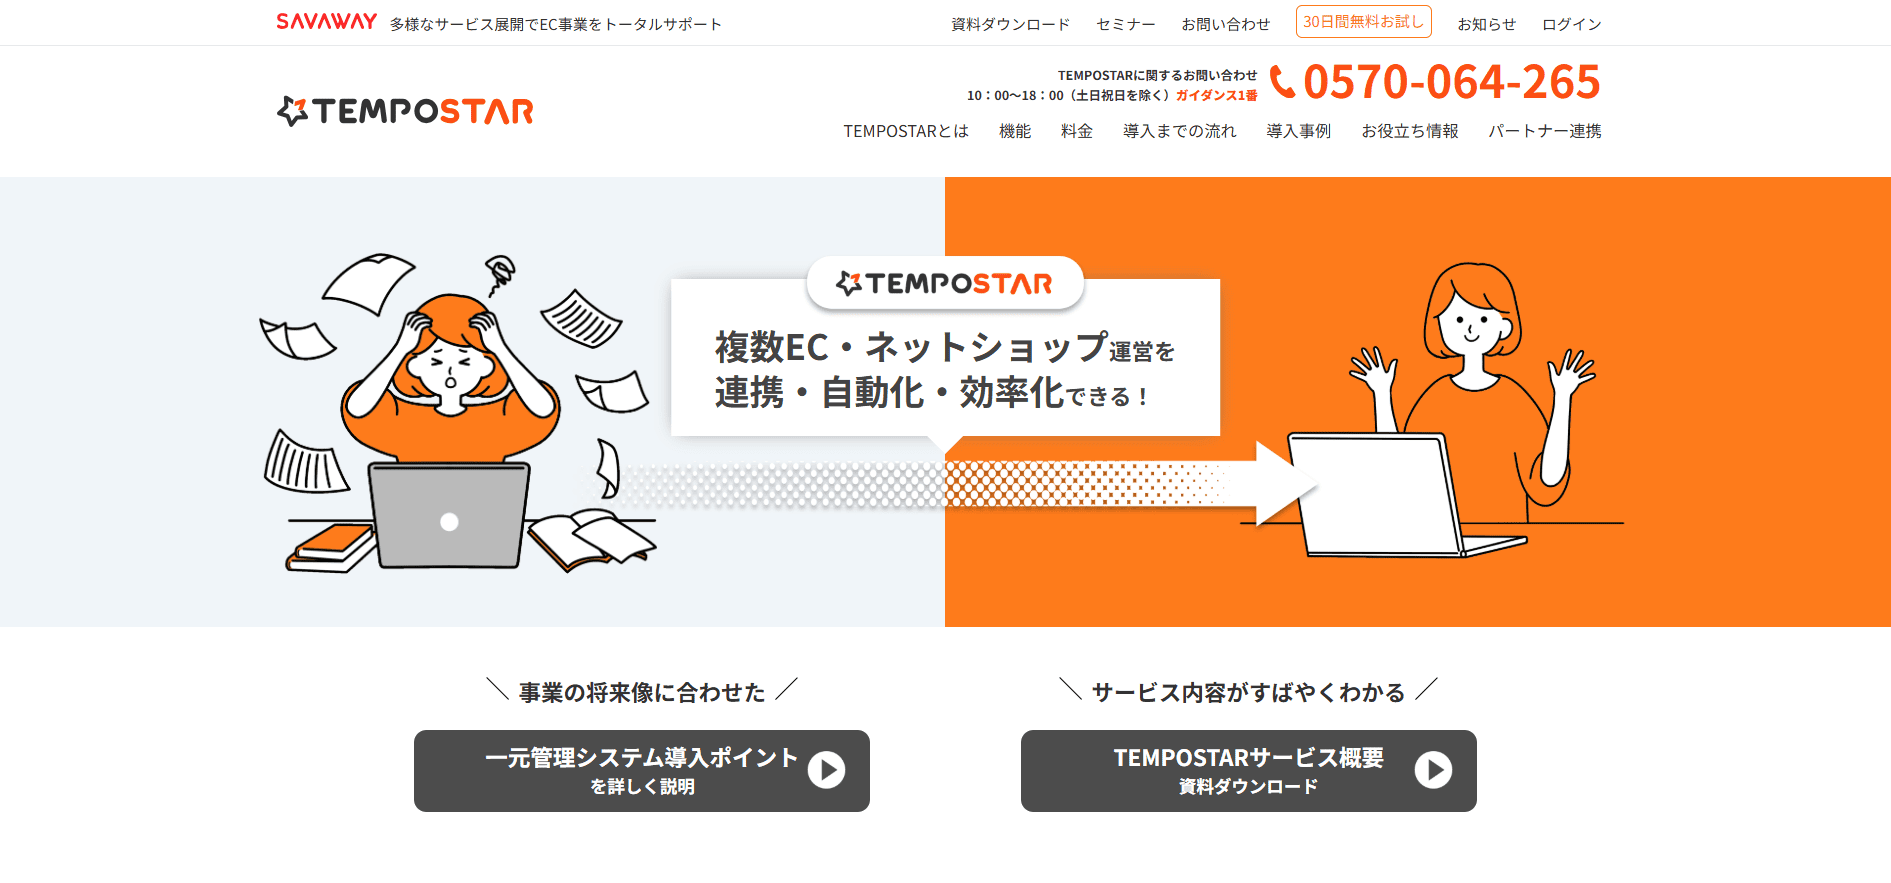Viewport: 1891px width, 883px height.
Task: Click the TEMPOSTAR header logo
Action: [405, 111]
